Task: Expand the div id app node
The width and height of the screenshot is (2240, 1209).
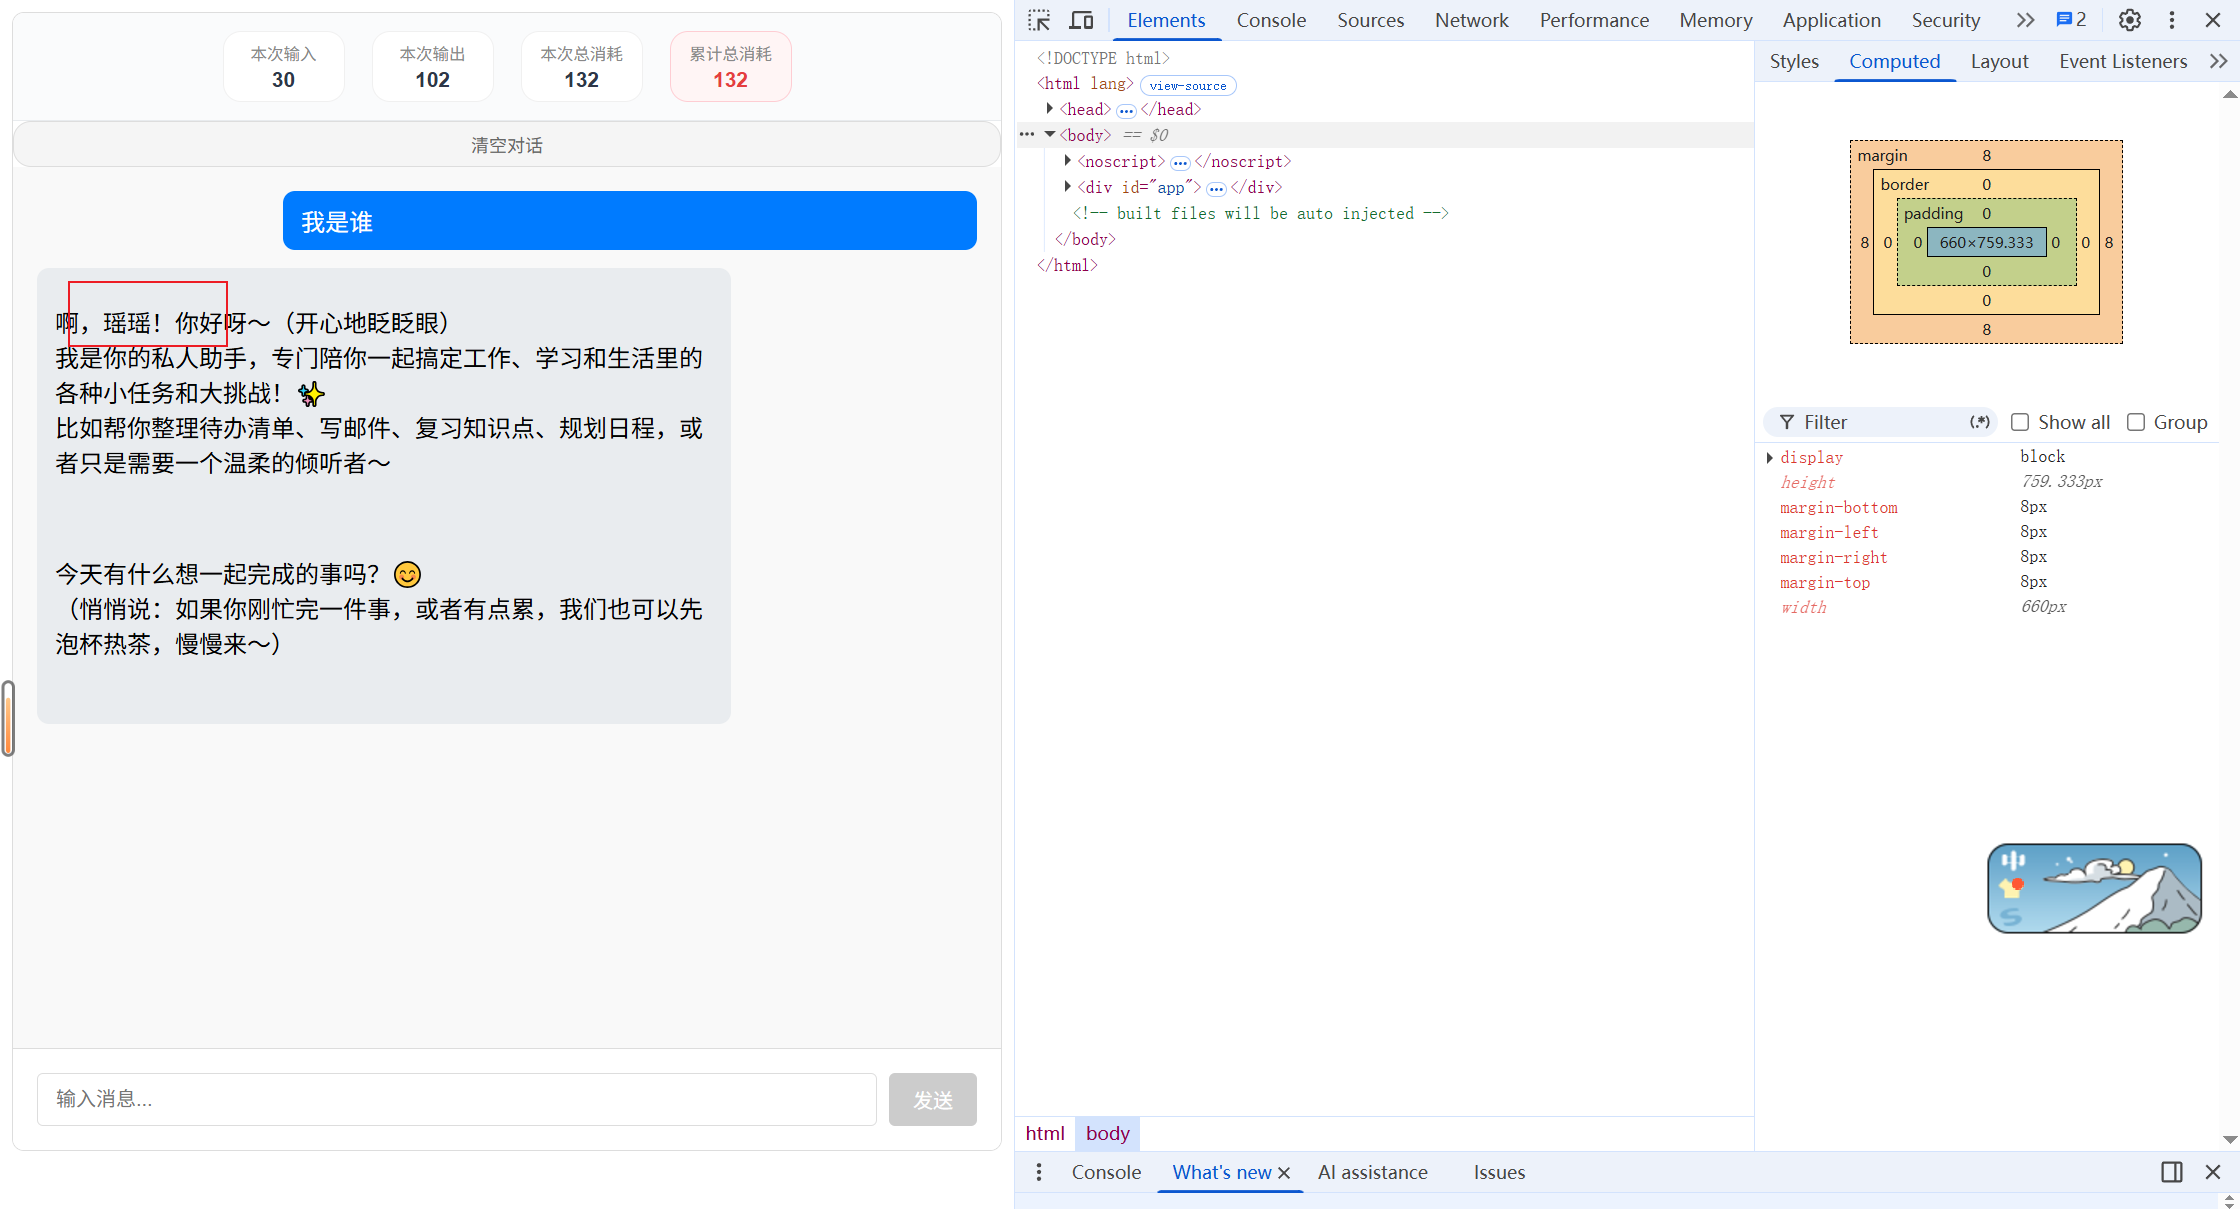Action: tap(1068, 186)
